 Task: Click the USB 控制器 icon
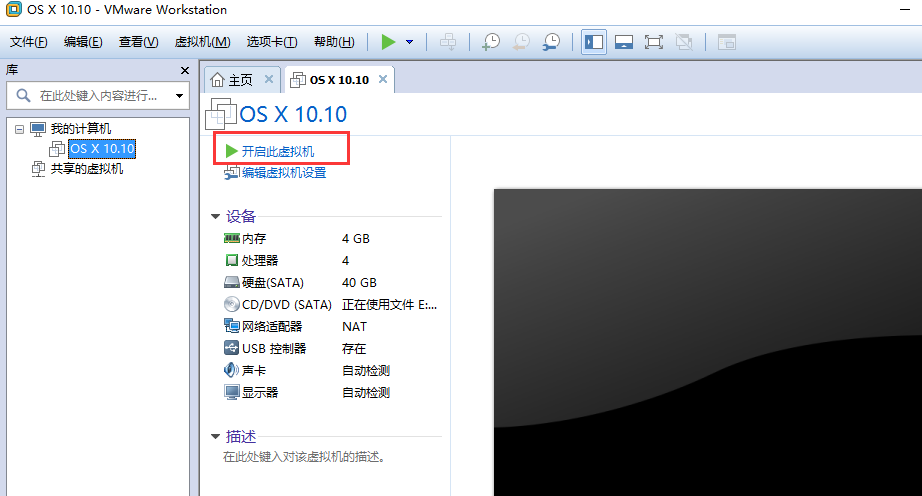pos(232,348)
